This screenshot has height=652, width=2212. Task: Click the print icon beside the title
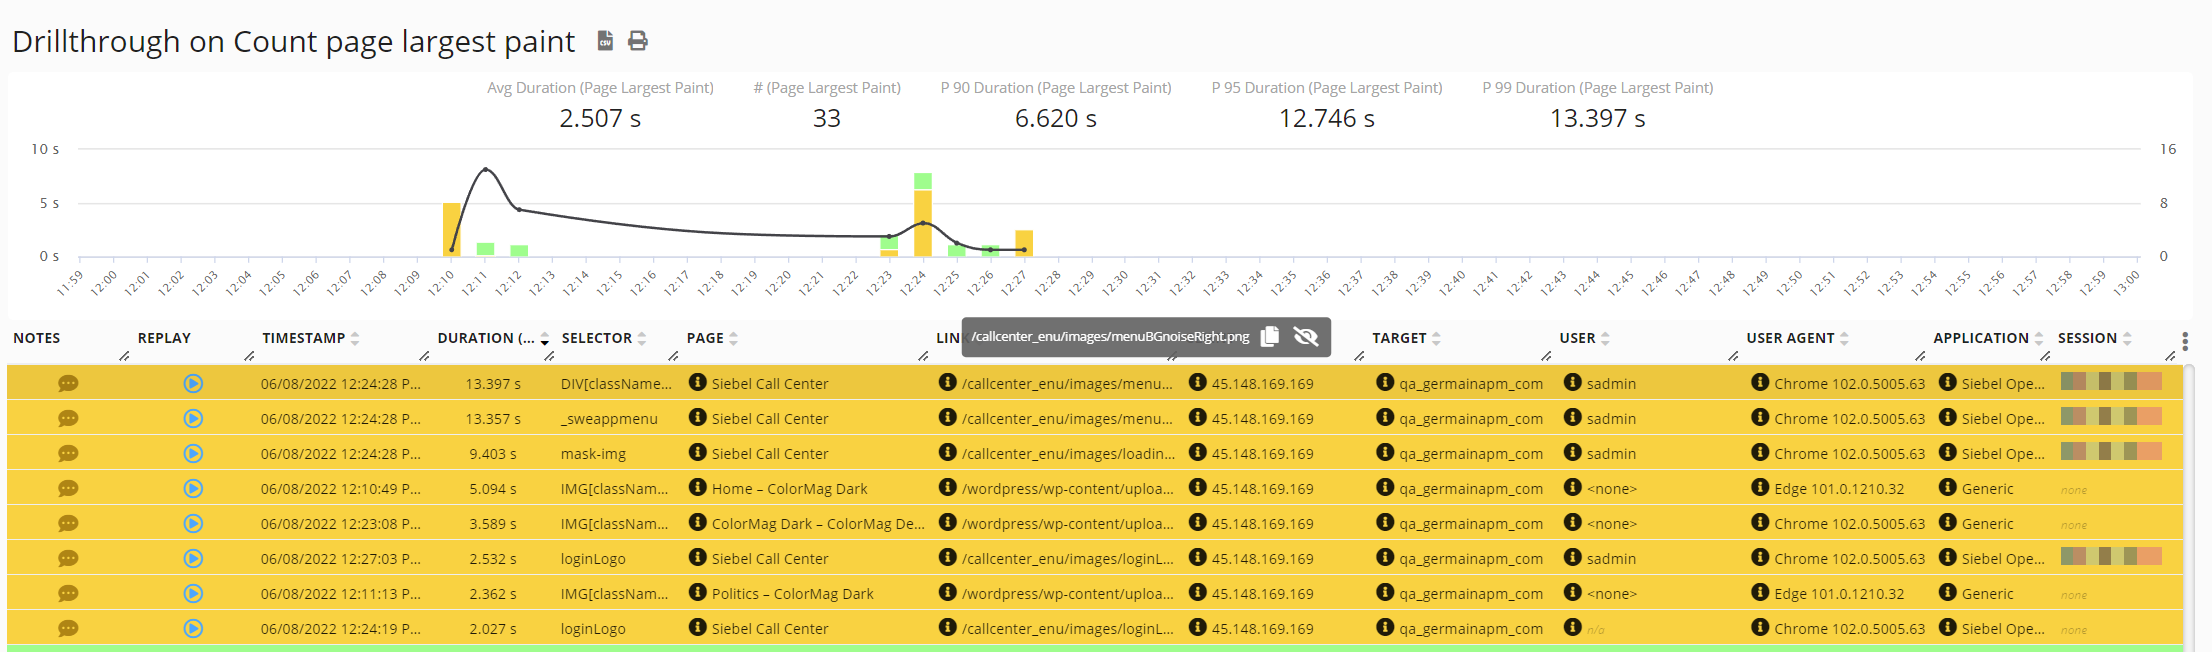[638, 40]
